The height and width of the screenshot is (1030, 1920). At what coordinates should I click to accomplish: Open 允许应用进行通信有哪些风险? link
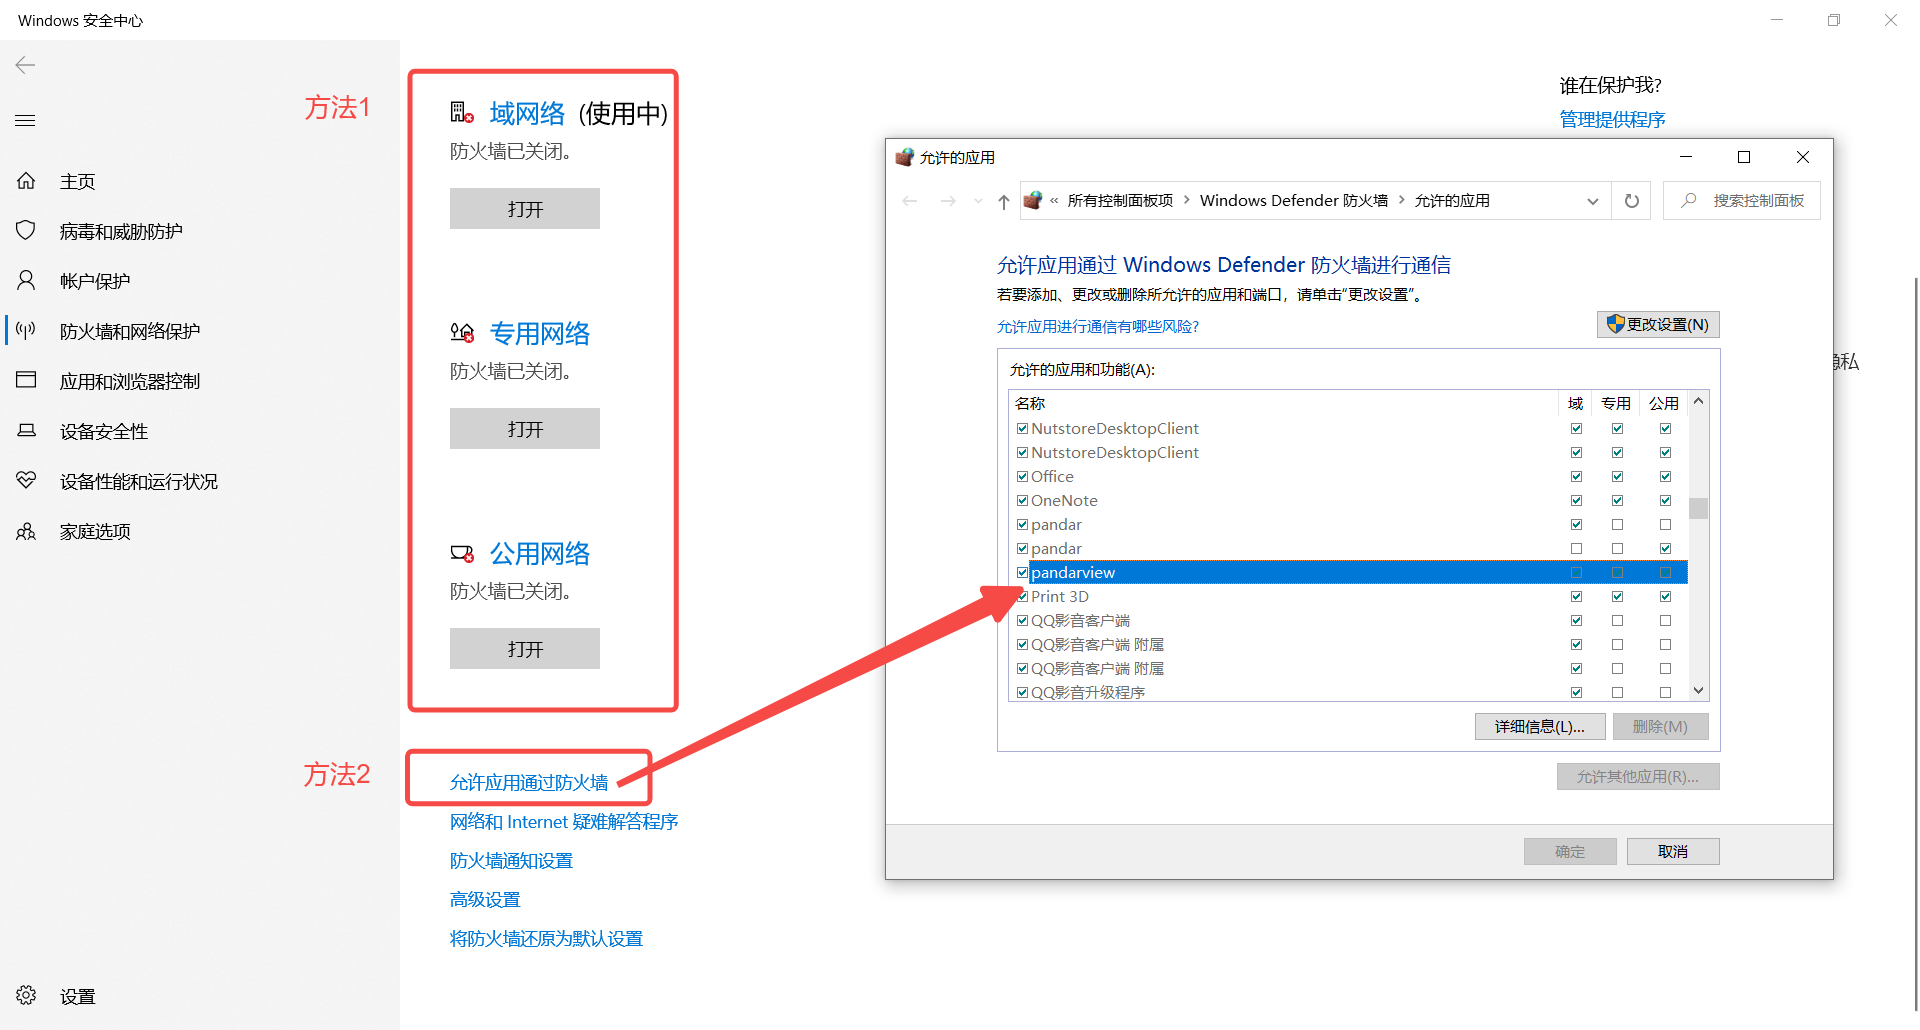1097,327
